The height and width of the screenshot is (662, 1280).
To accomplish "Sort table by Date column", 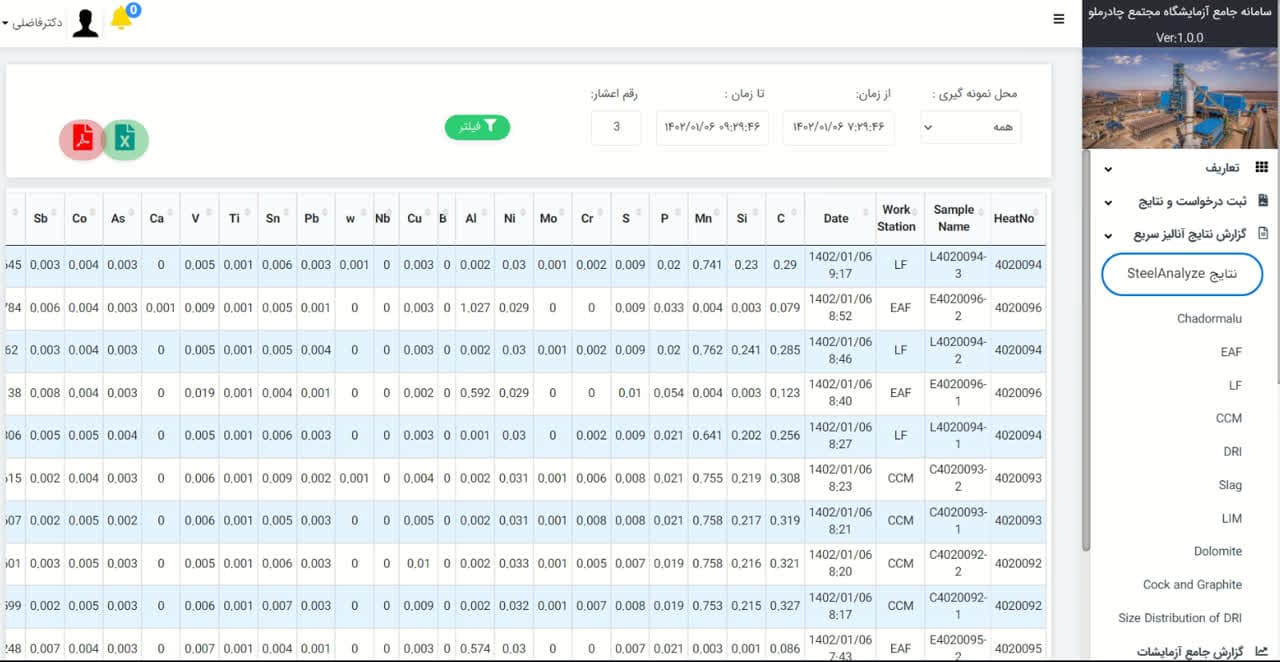I will point(839,218).
